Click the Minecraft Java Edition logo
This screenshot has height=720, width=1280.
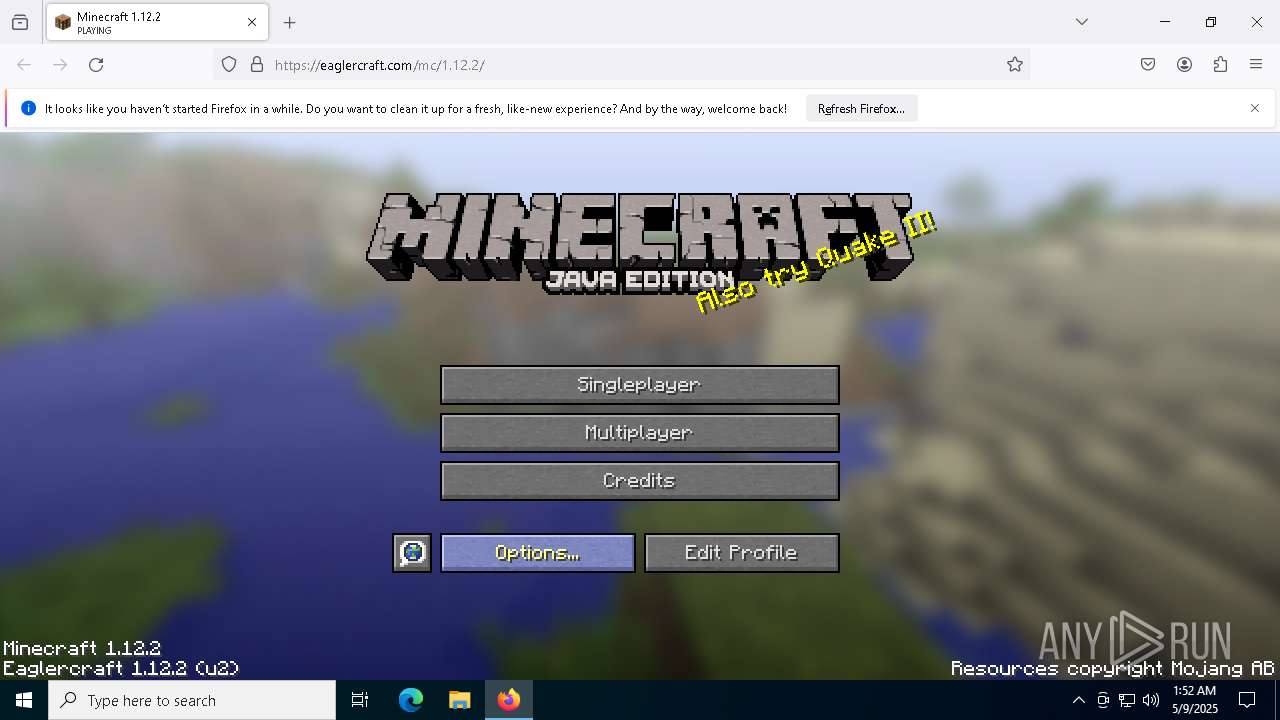640,241
